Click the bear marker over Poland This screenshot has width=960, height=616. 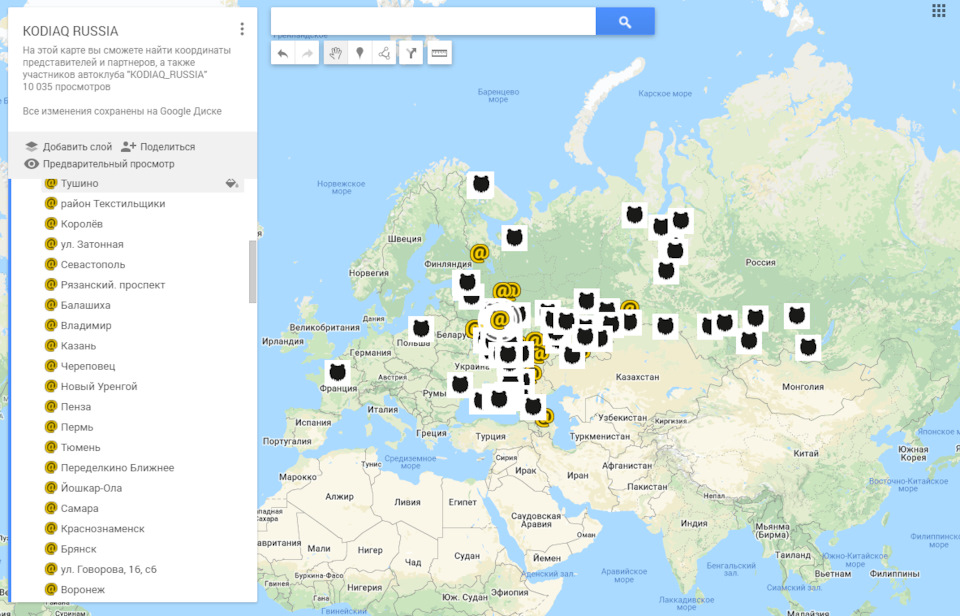[421, 328]
